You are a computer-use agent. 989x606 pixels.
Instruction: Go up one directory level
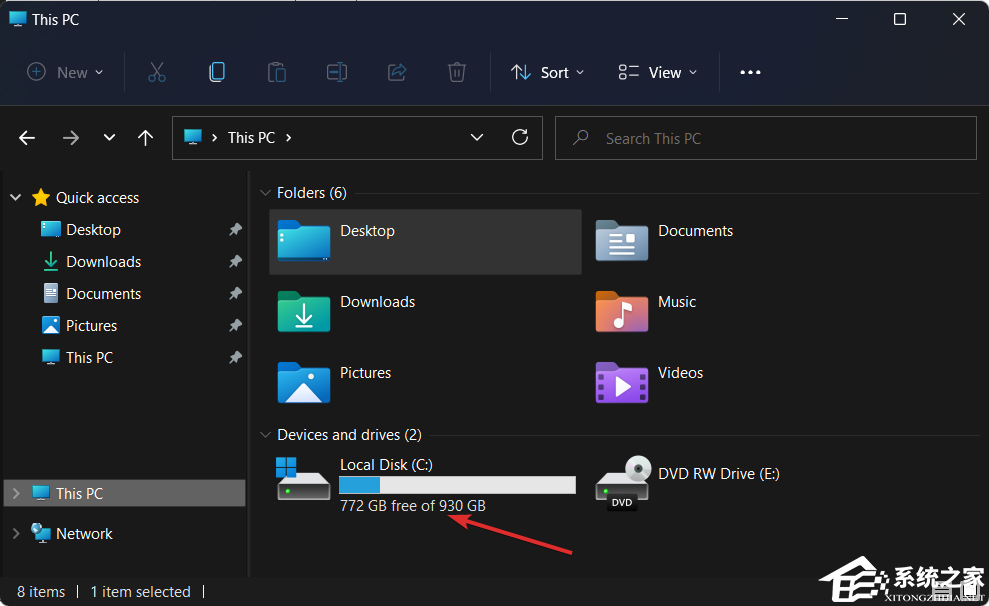tap(146, 138)
